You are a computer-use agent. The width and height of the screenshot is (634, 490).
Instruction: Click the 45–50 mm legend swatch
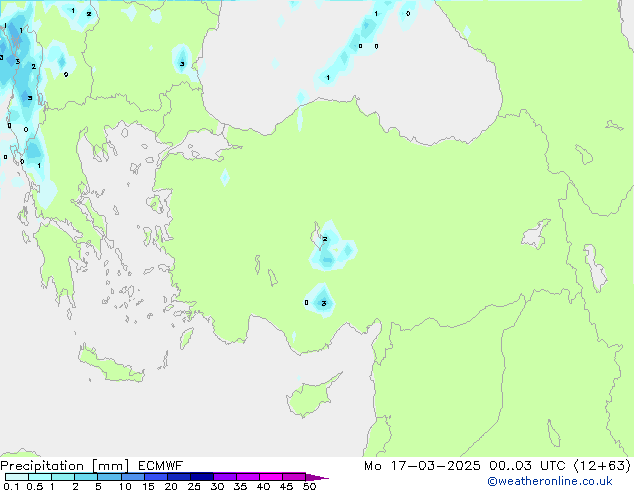pyautogui.click(x=294, y=477)
